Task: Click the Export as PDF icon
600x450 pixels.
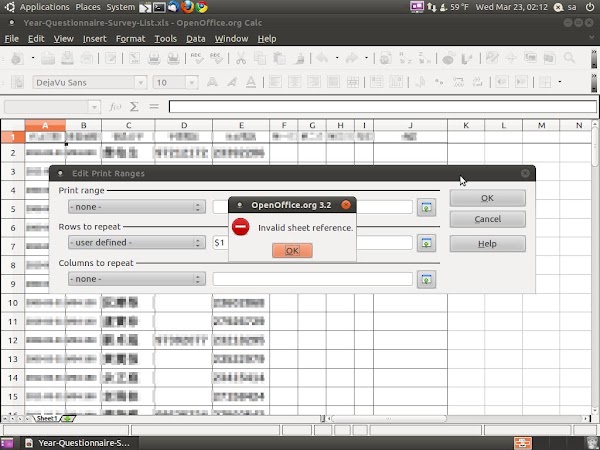Action: point(134,58)
